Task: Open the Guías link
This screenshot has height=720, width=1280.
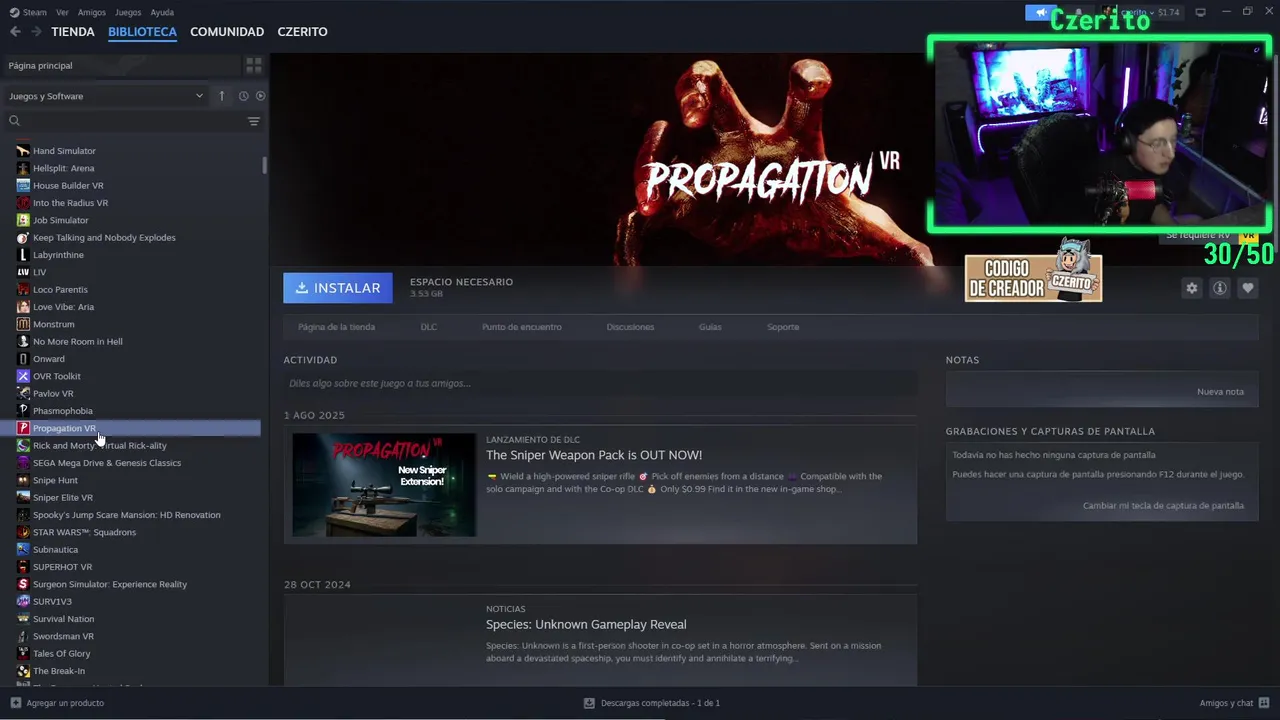Action: tap(710, 327)
